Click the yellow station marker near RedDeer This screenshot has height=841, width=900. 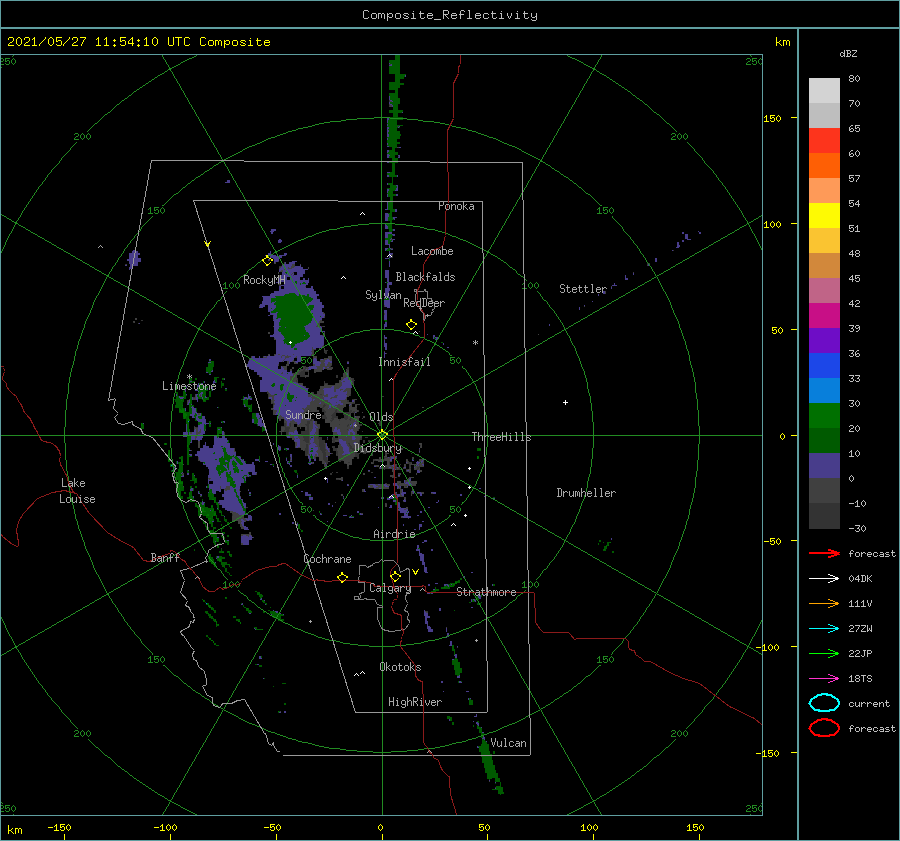point(411,325)
